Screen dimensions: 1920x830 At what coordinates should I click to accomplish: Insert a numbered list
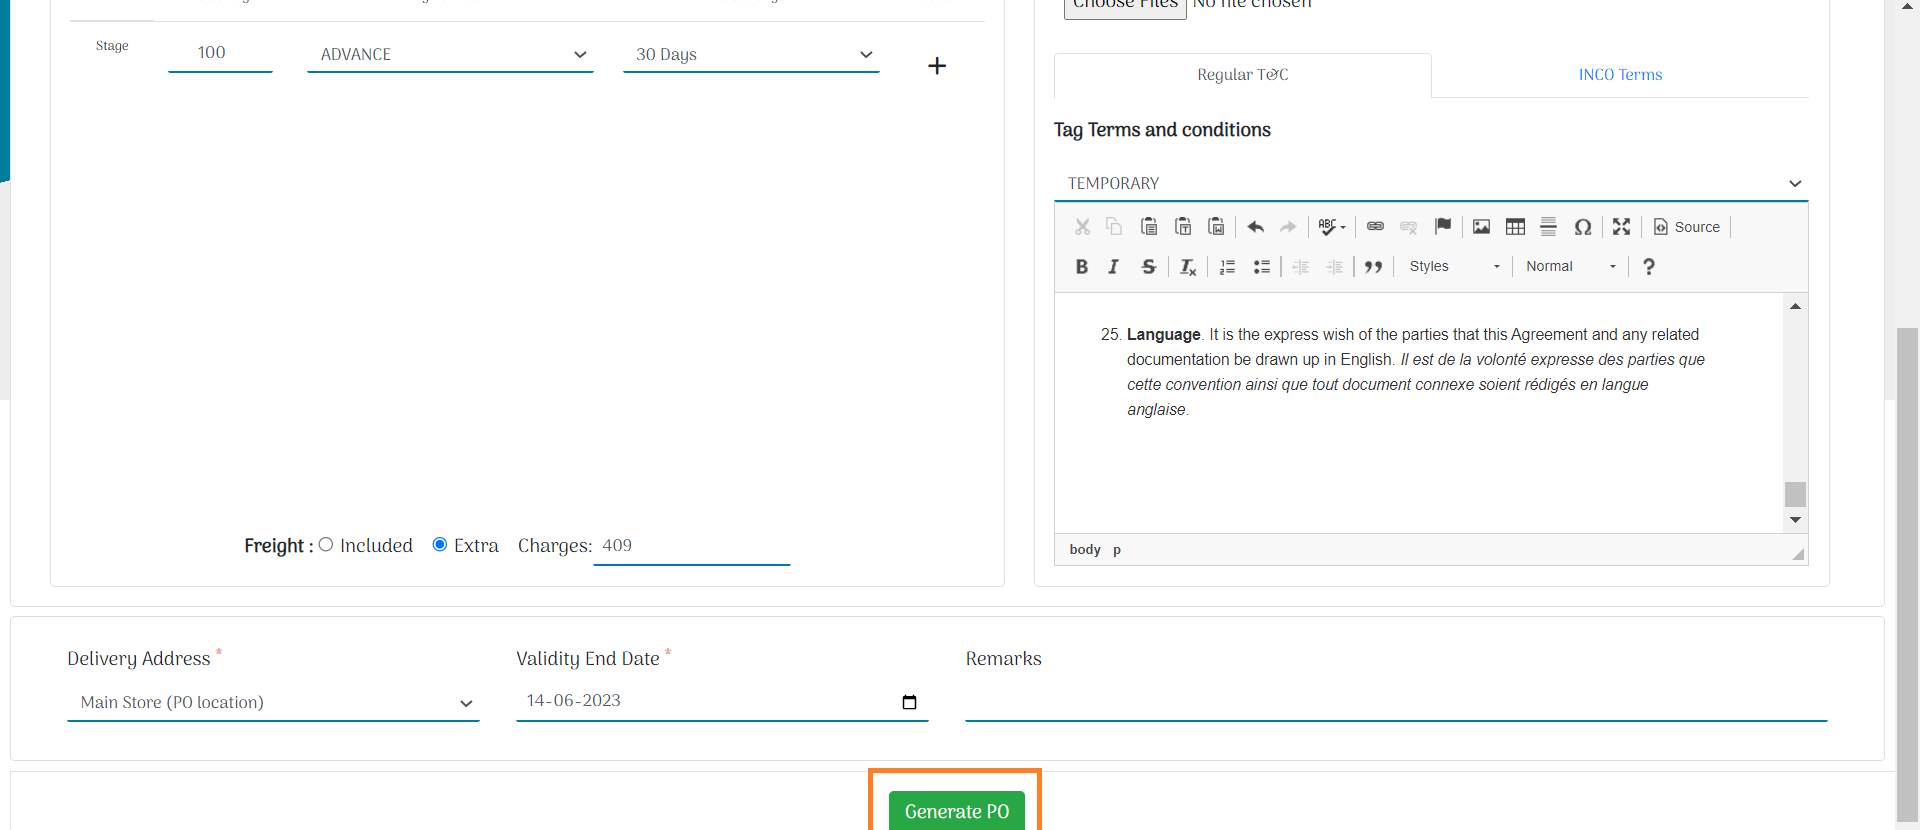[1227, 267]
